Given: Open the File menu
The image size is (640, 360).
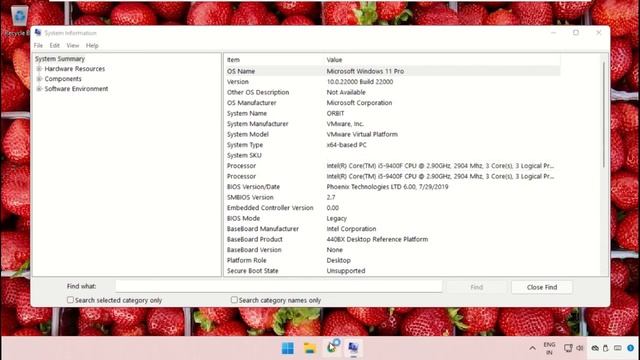Looking at the screenshot, I should pos(38,45).
